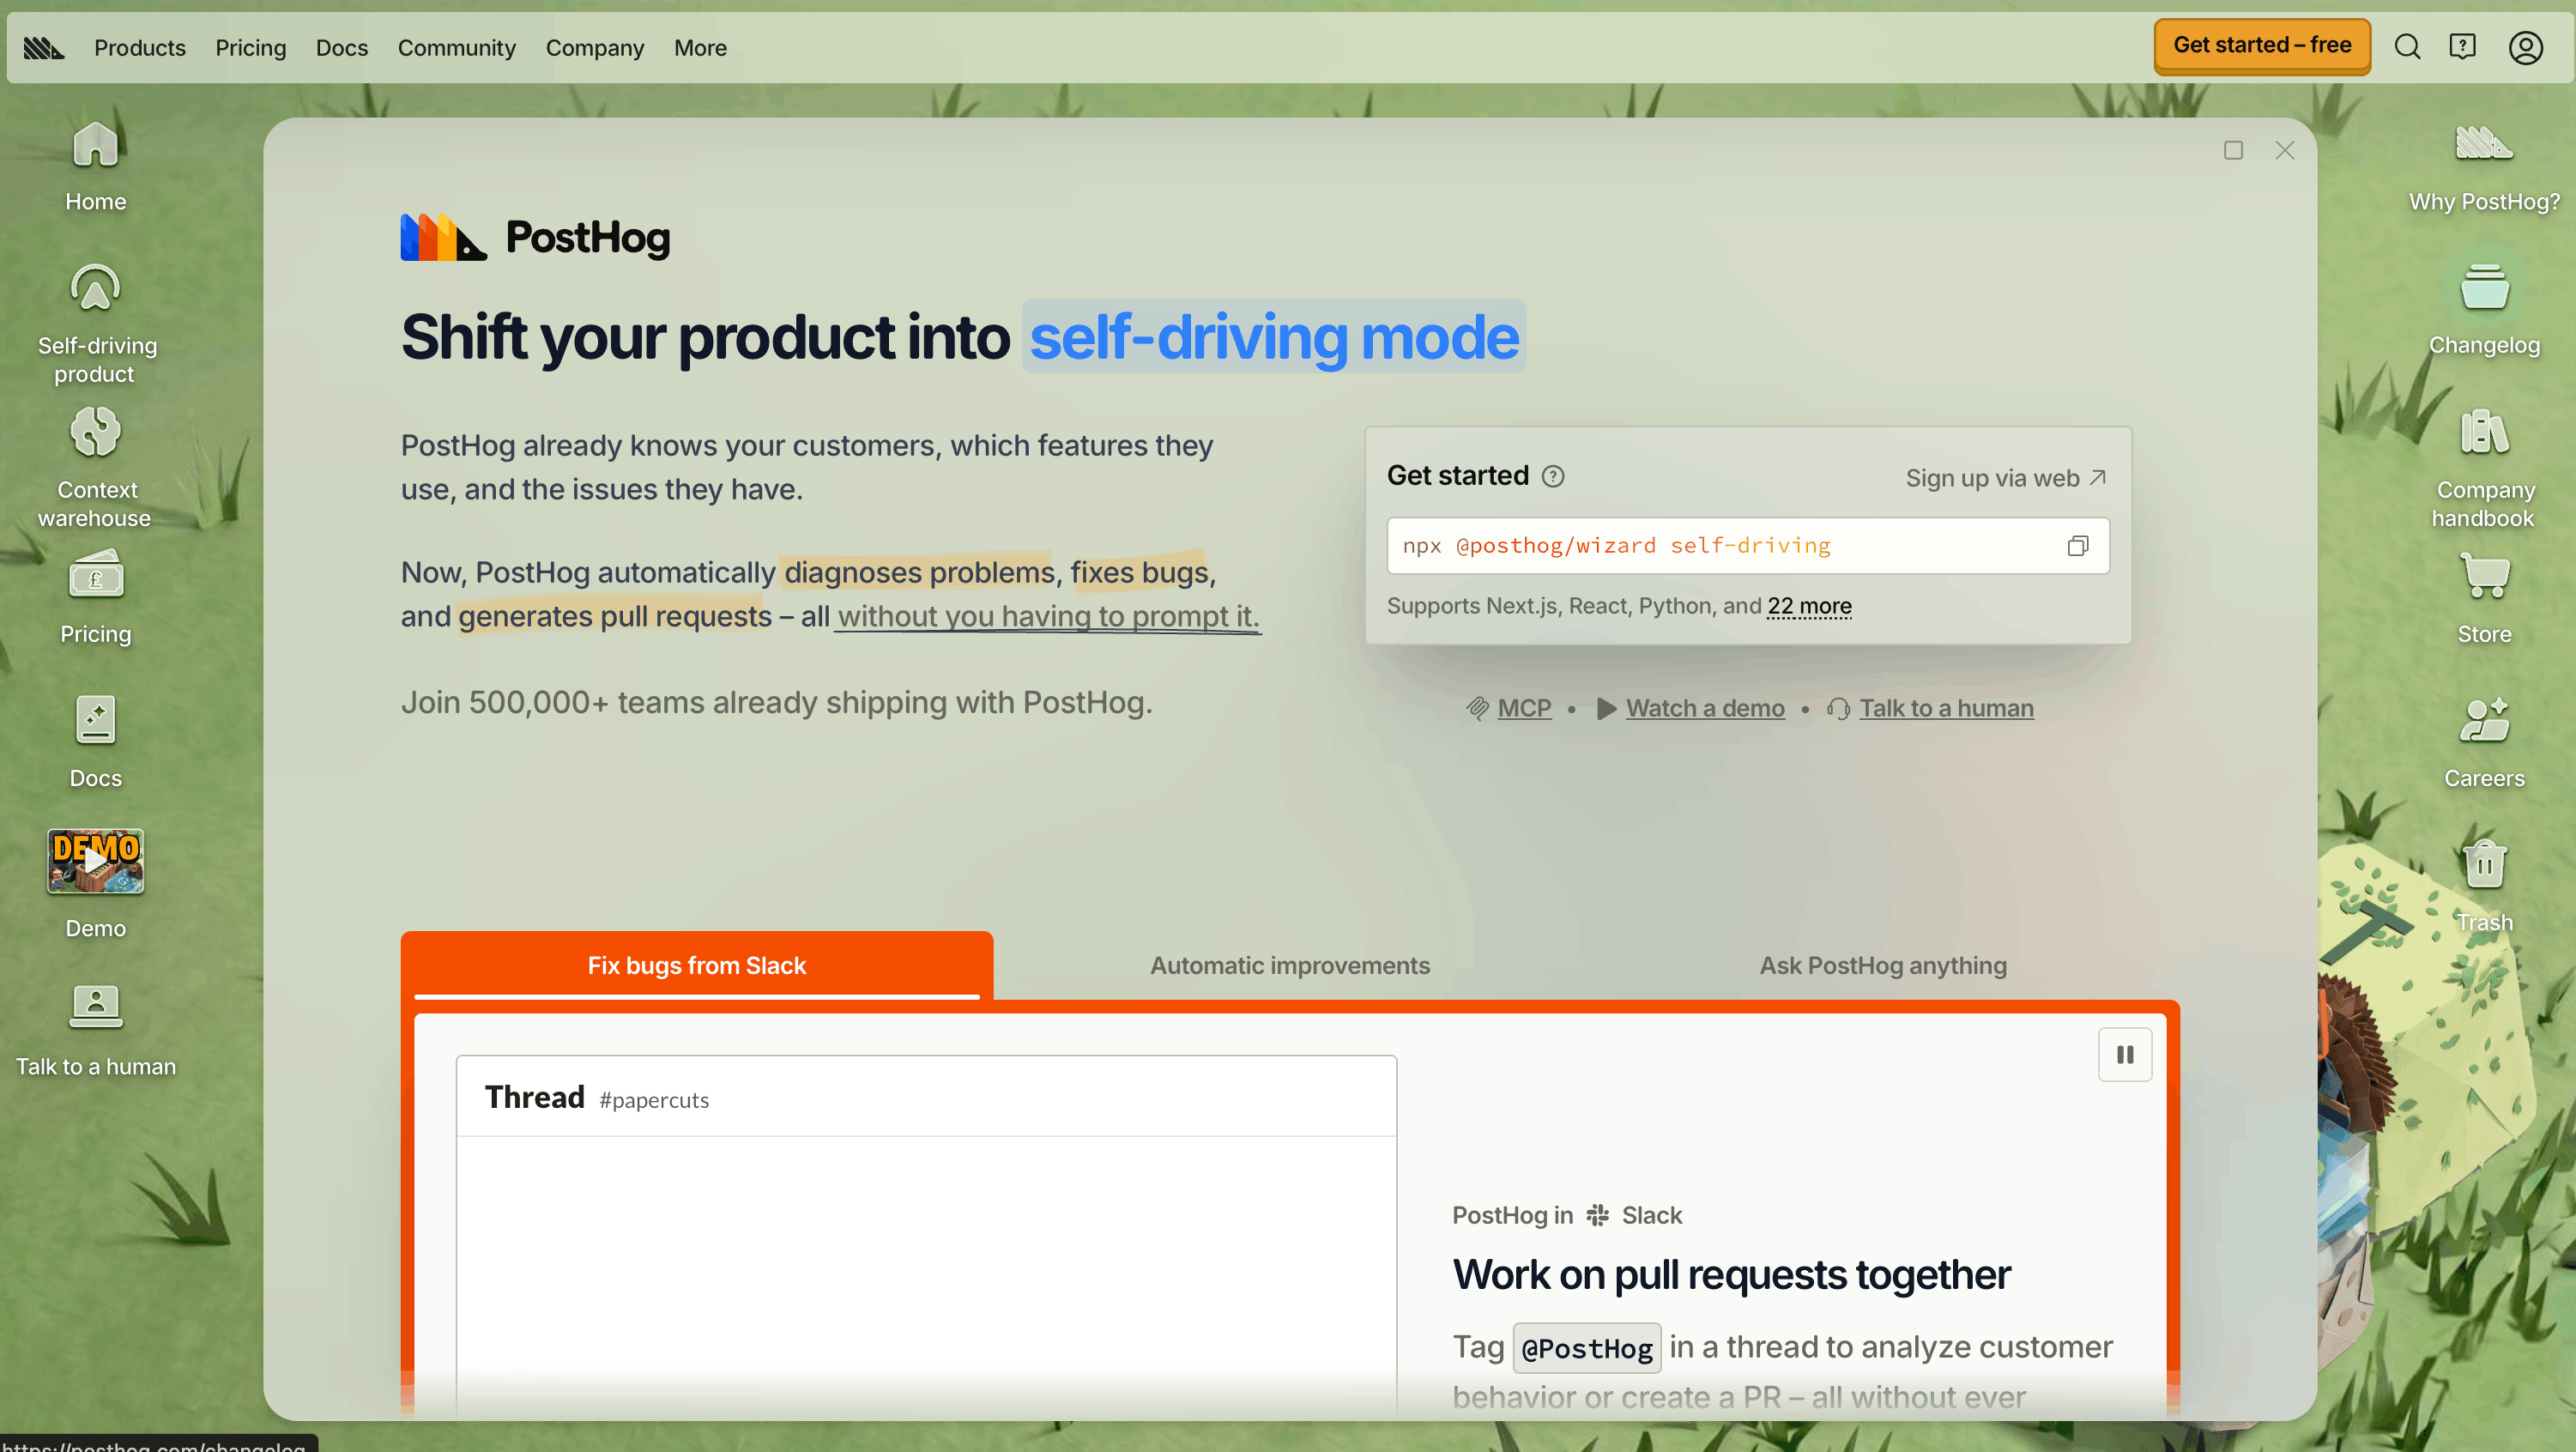The width and height of the screenshot is (2576, 1452).
Task: Click the Get started – free button
Action: coord(2262,45)
